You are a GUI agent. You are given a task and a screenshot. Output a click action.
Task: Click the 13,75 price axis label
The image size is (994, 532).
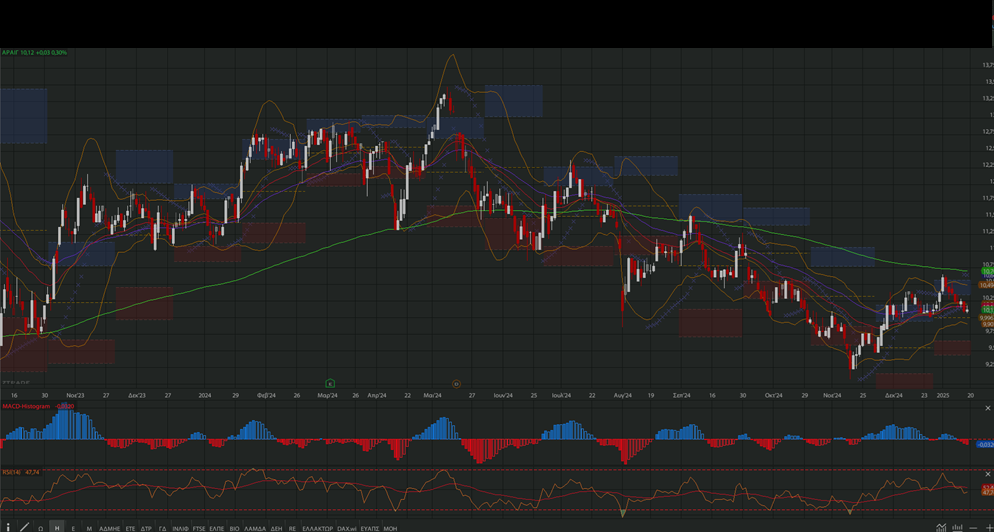[x=990, y=65]
